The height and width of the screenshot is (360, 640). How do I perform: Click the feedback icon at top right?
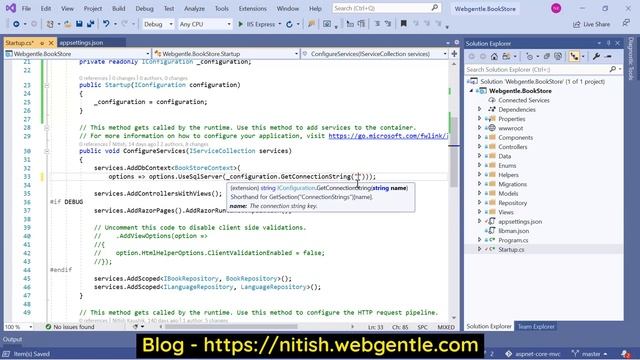tap(626, 23)
